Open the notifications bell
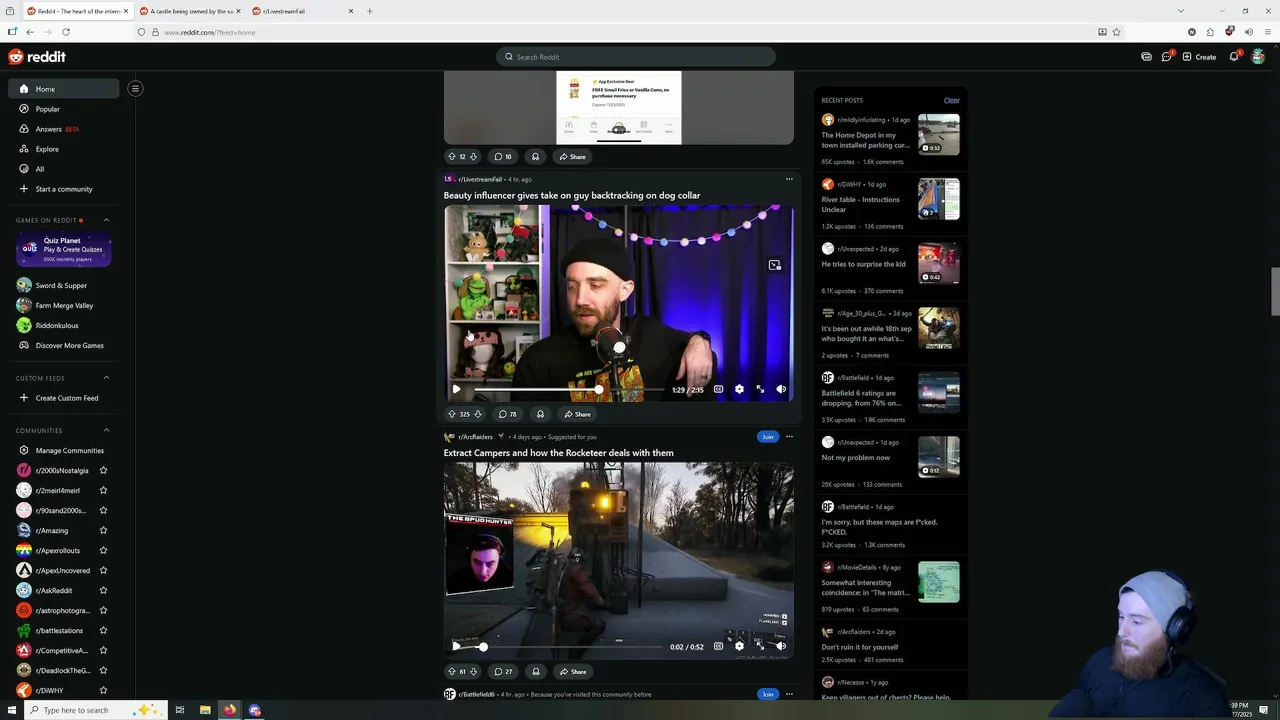This screenshot has height=720, width=1280. point(1234,57)
